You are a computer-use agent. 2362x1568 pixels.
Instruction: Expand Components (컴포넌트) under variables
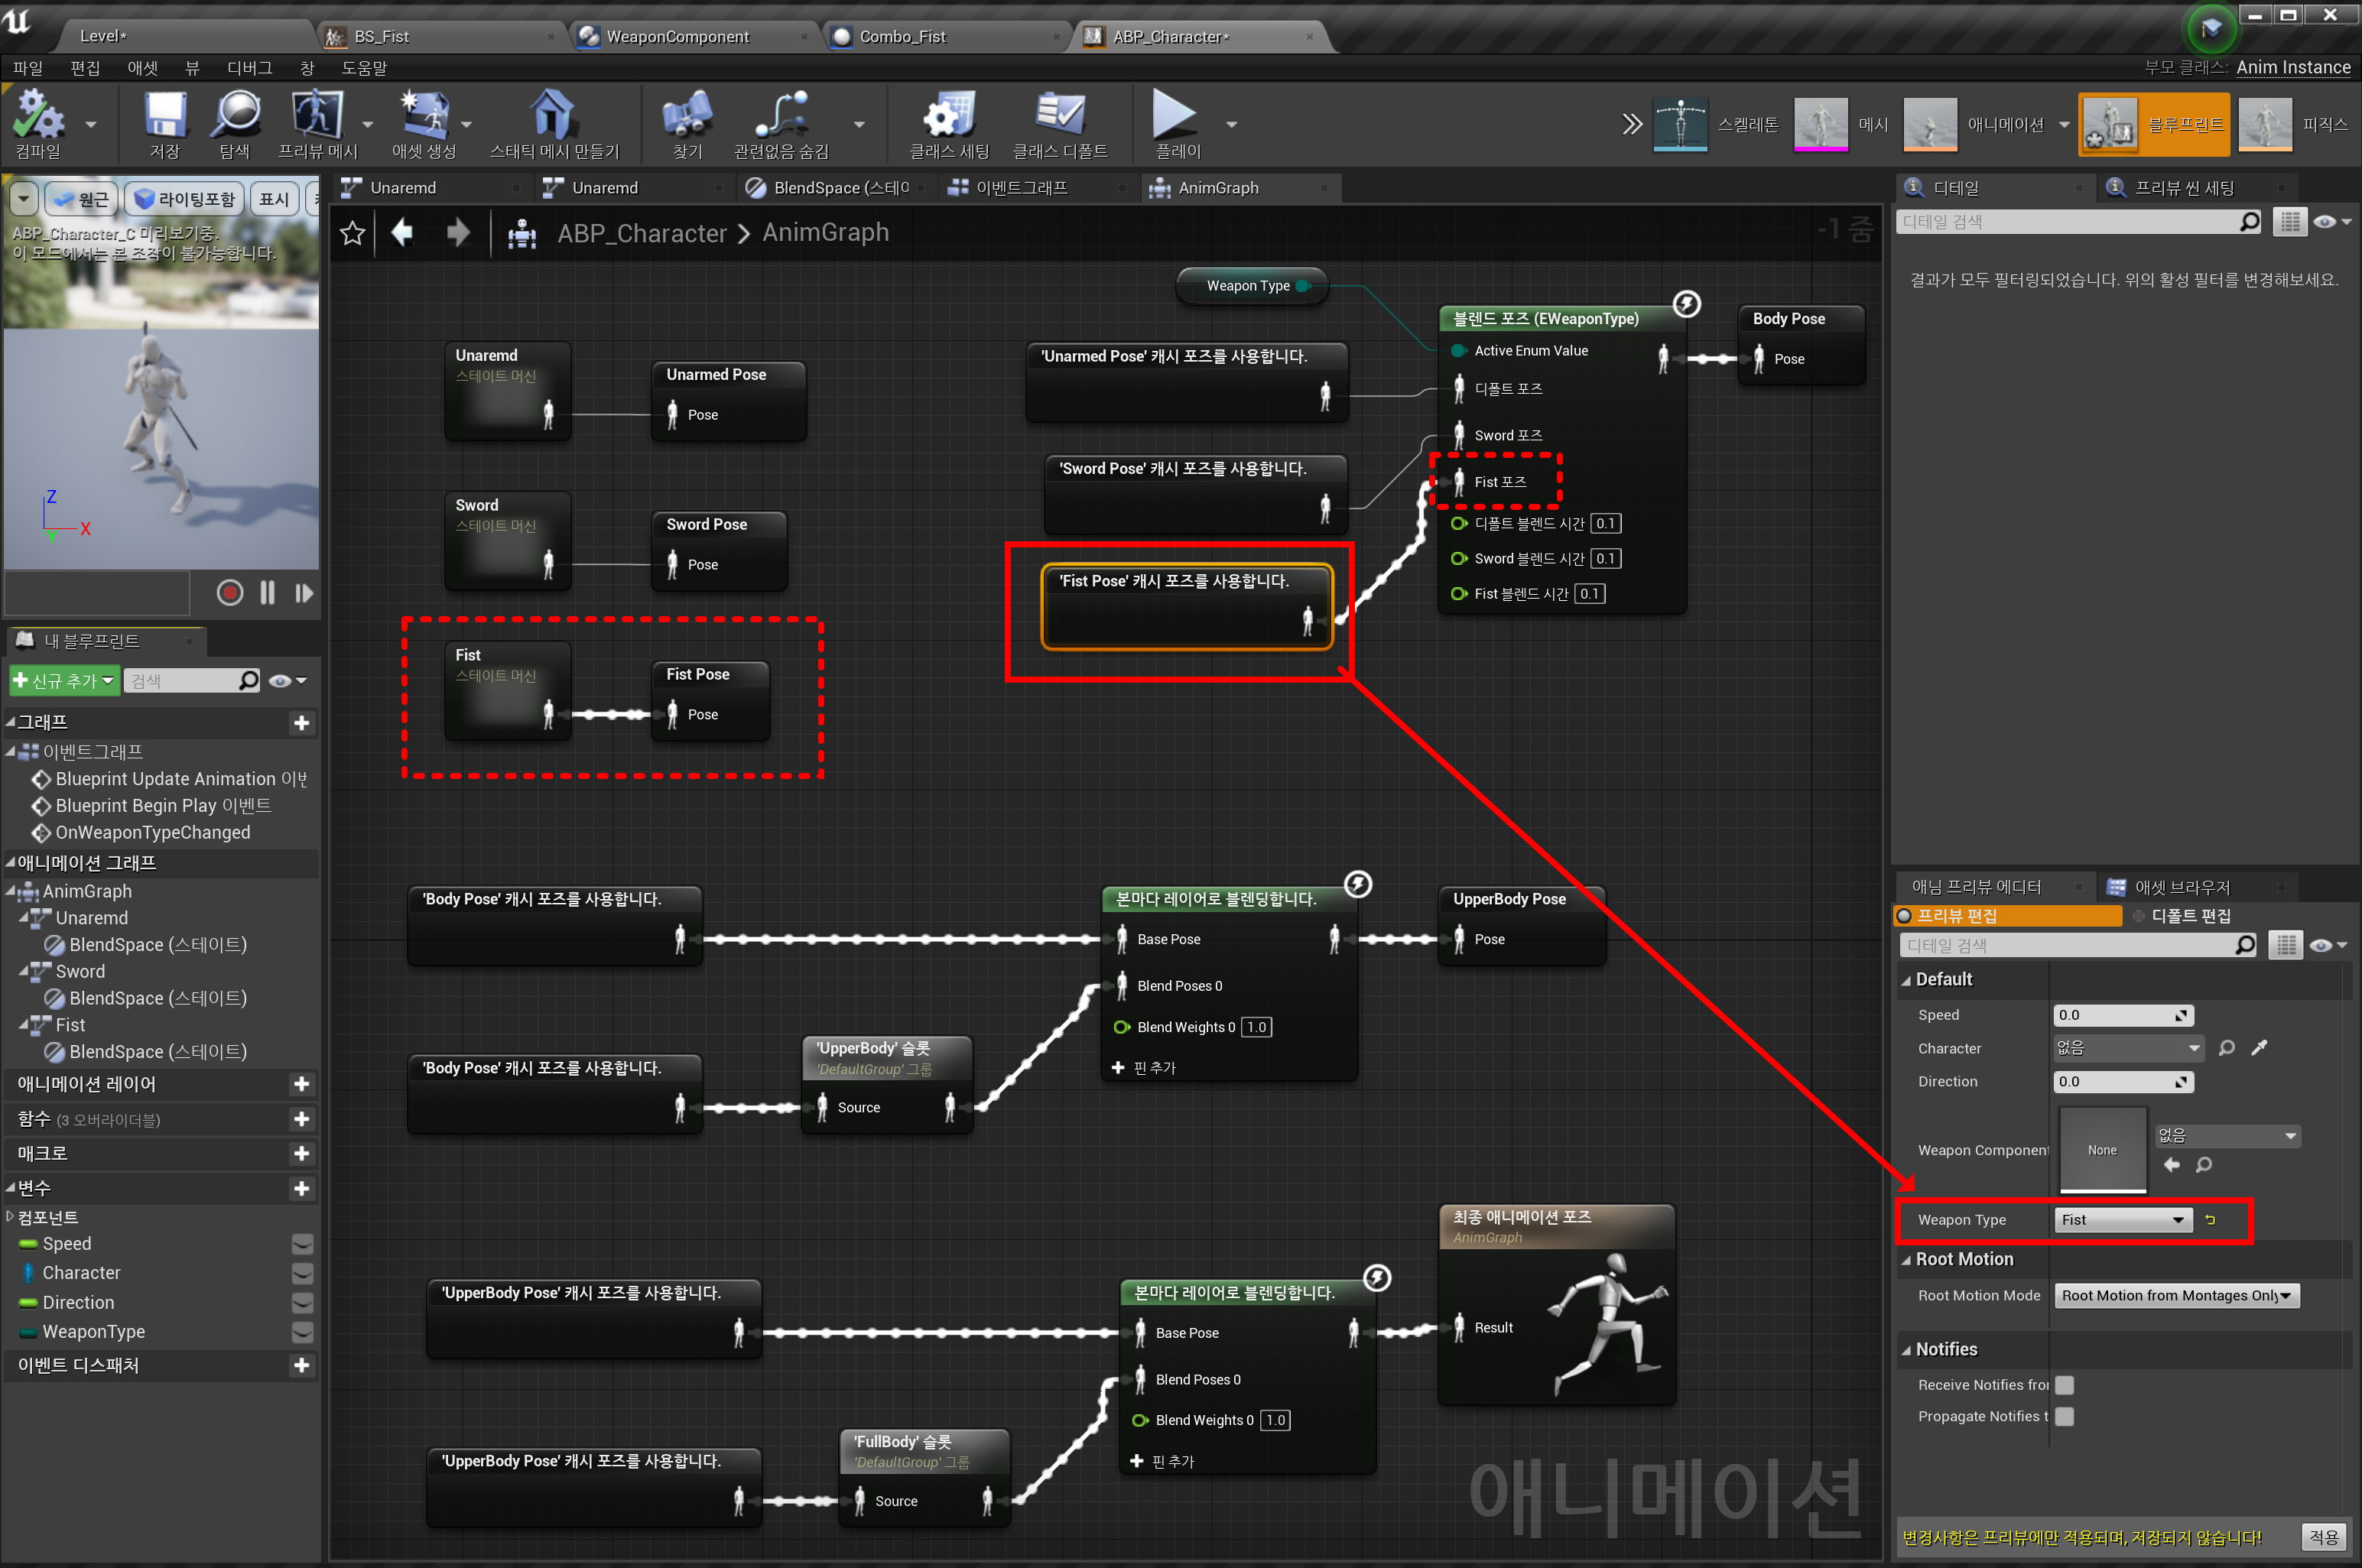click(11, 1217)
